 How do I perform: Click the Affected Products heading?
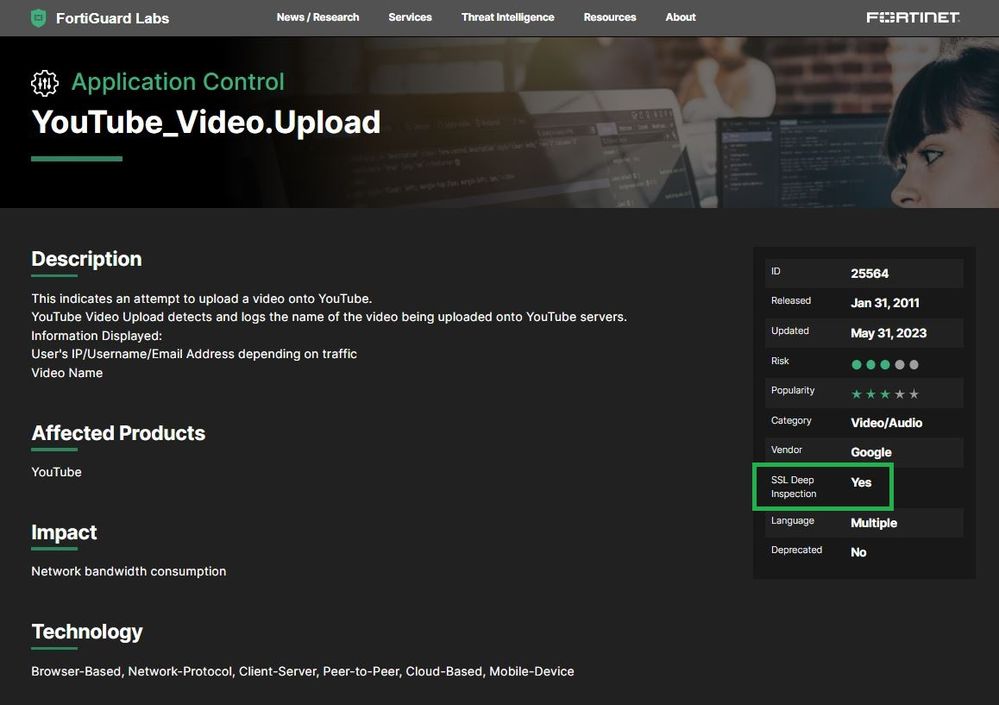[x=119, y=433]
